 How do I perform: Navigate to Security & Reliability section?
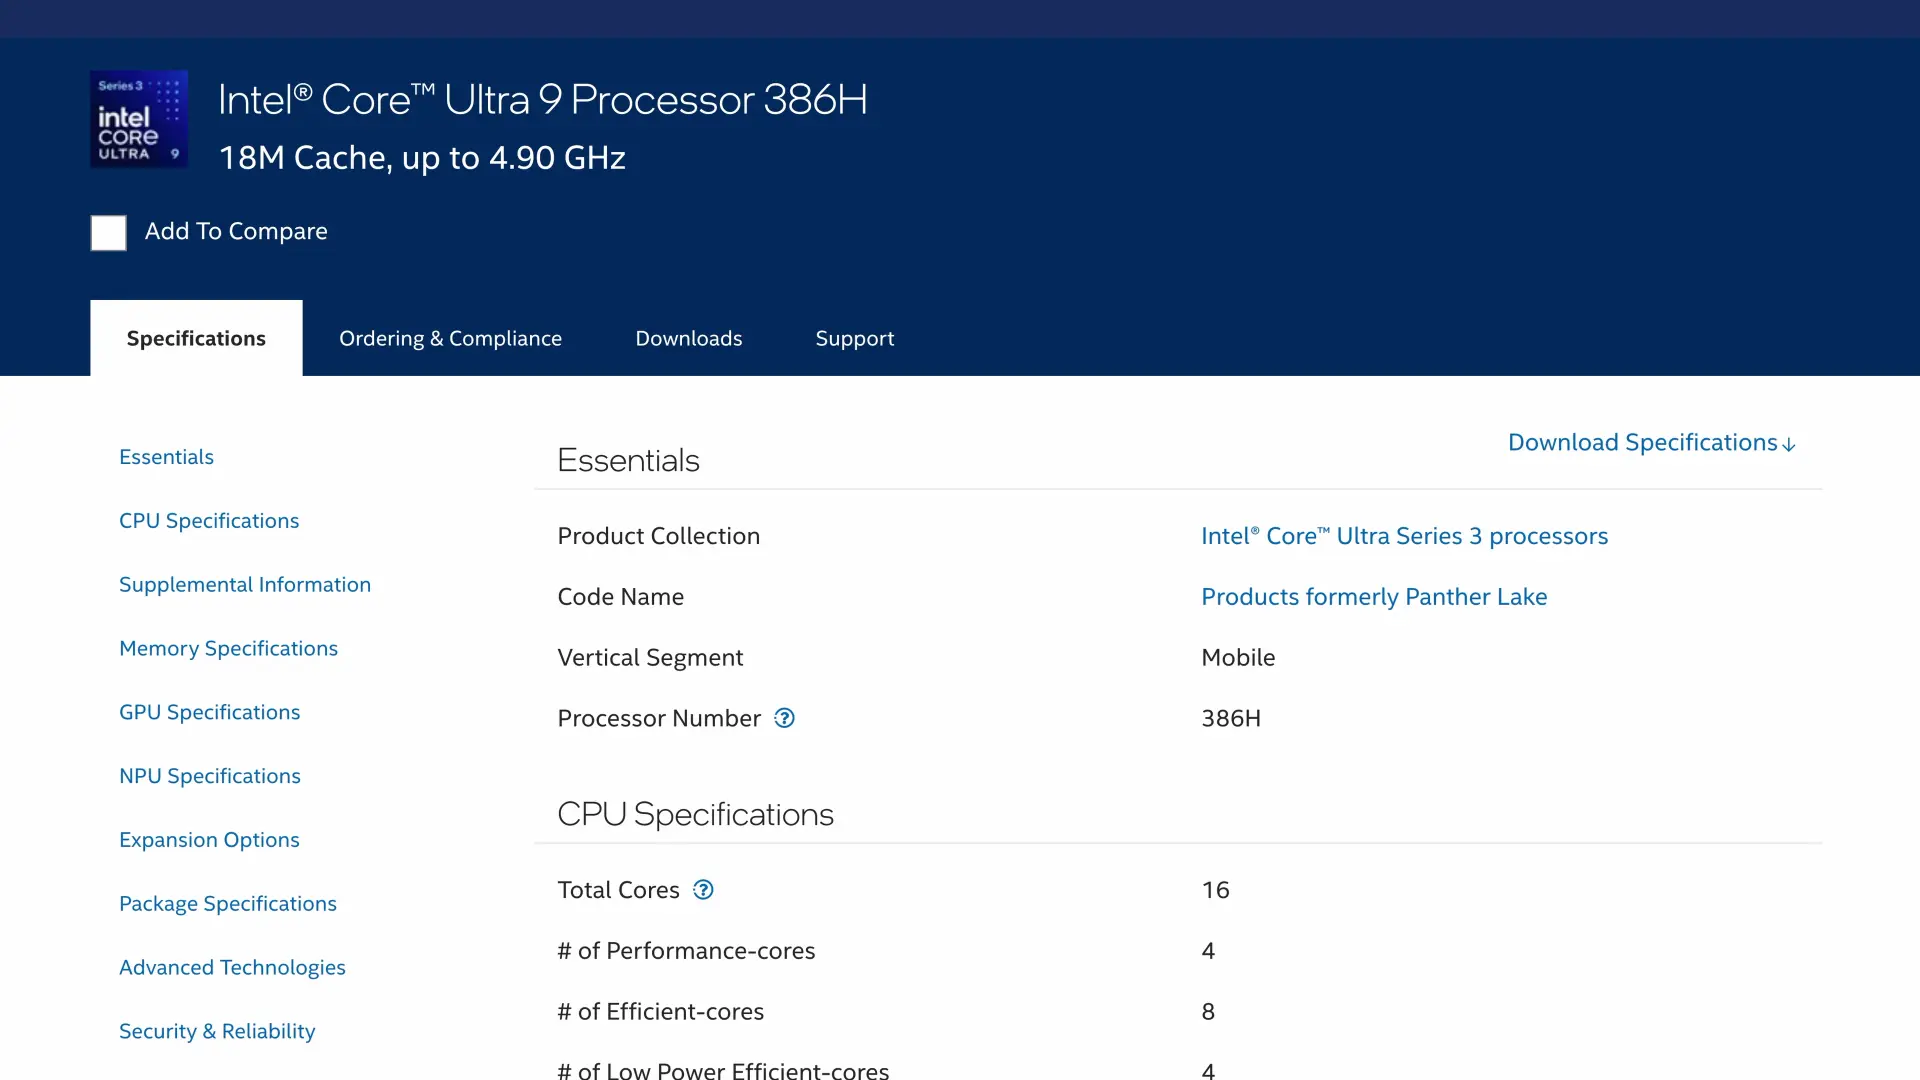217,1031
